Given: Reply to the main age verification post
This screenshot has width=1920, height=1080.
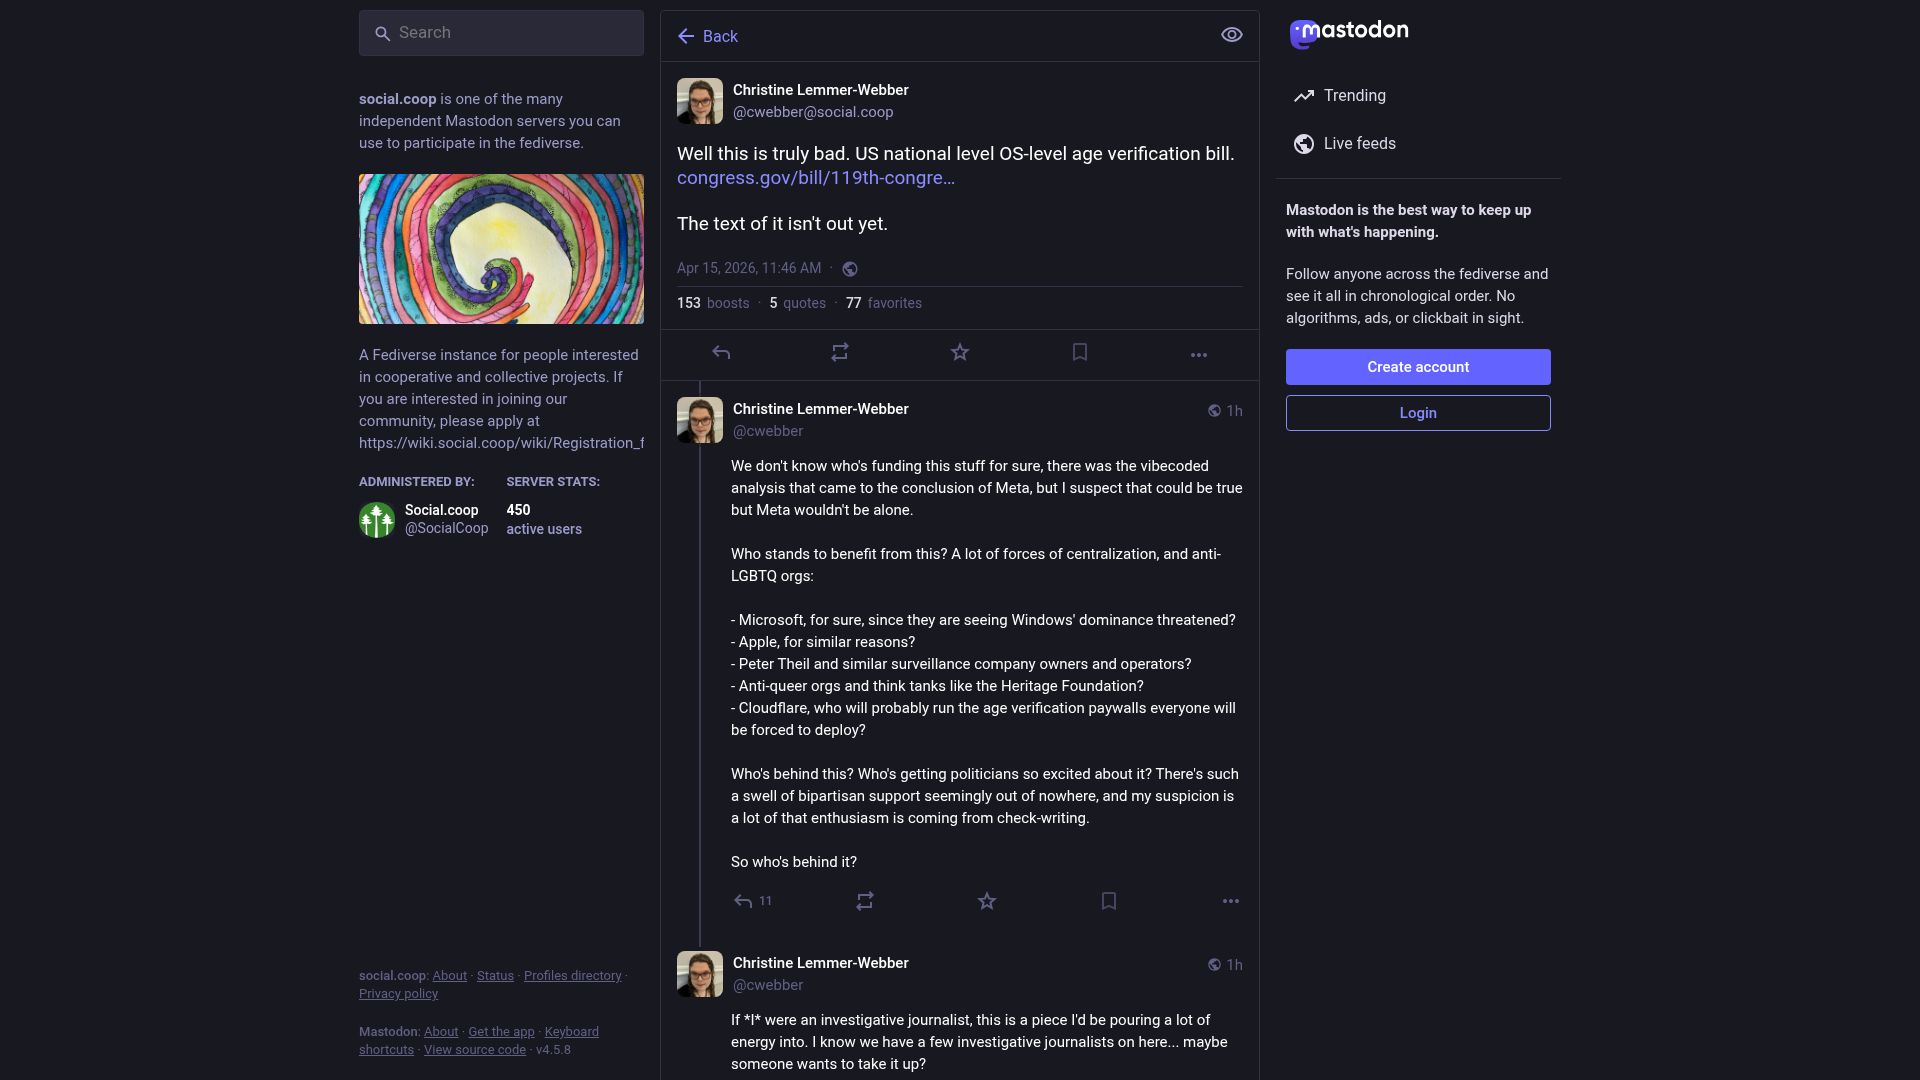Looking at the screenshot, I should tap(721, 352).
